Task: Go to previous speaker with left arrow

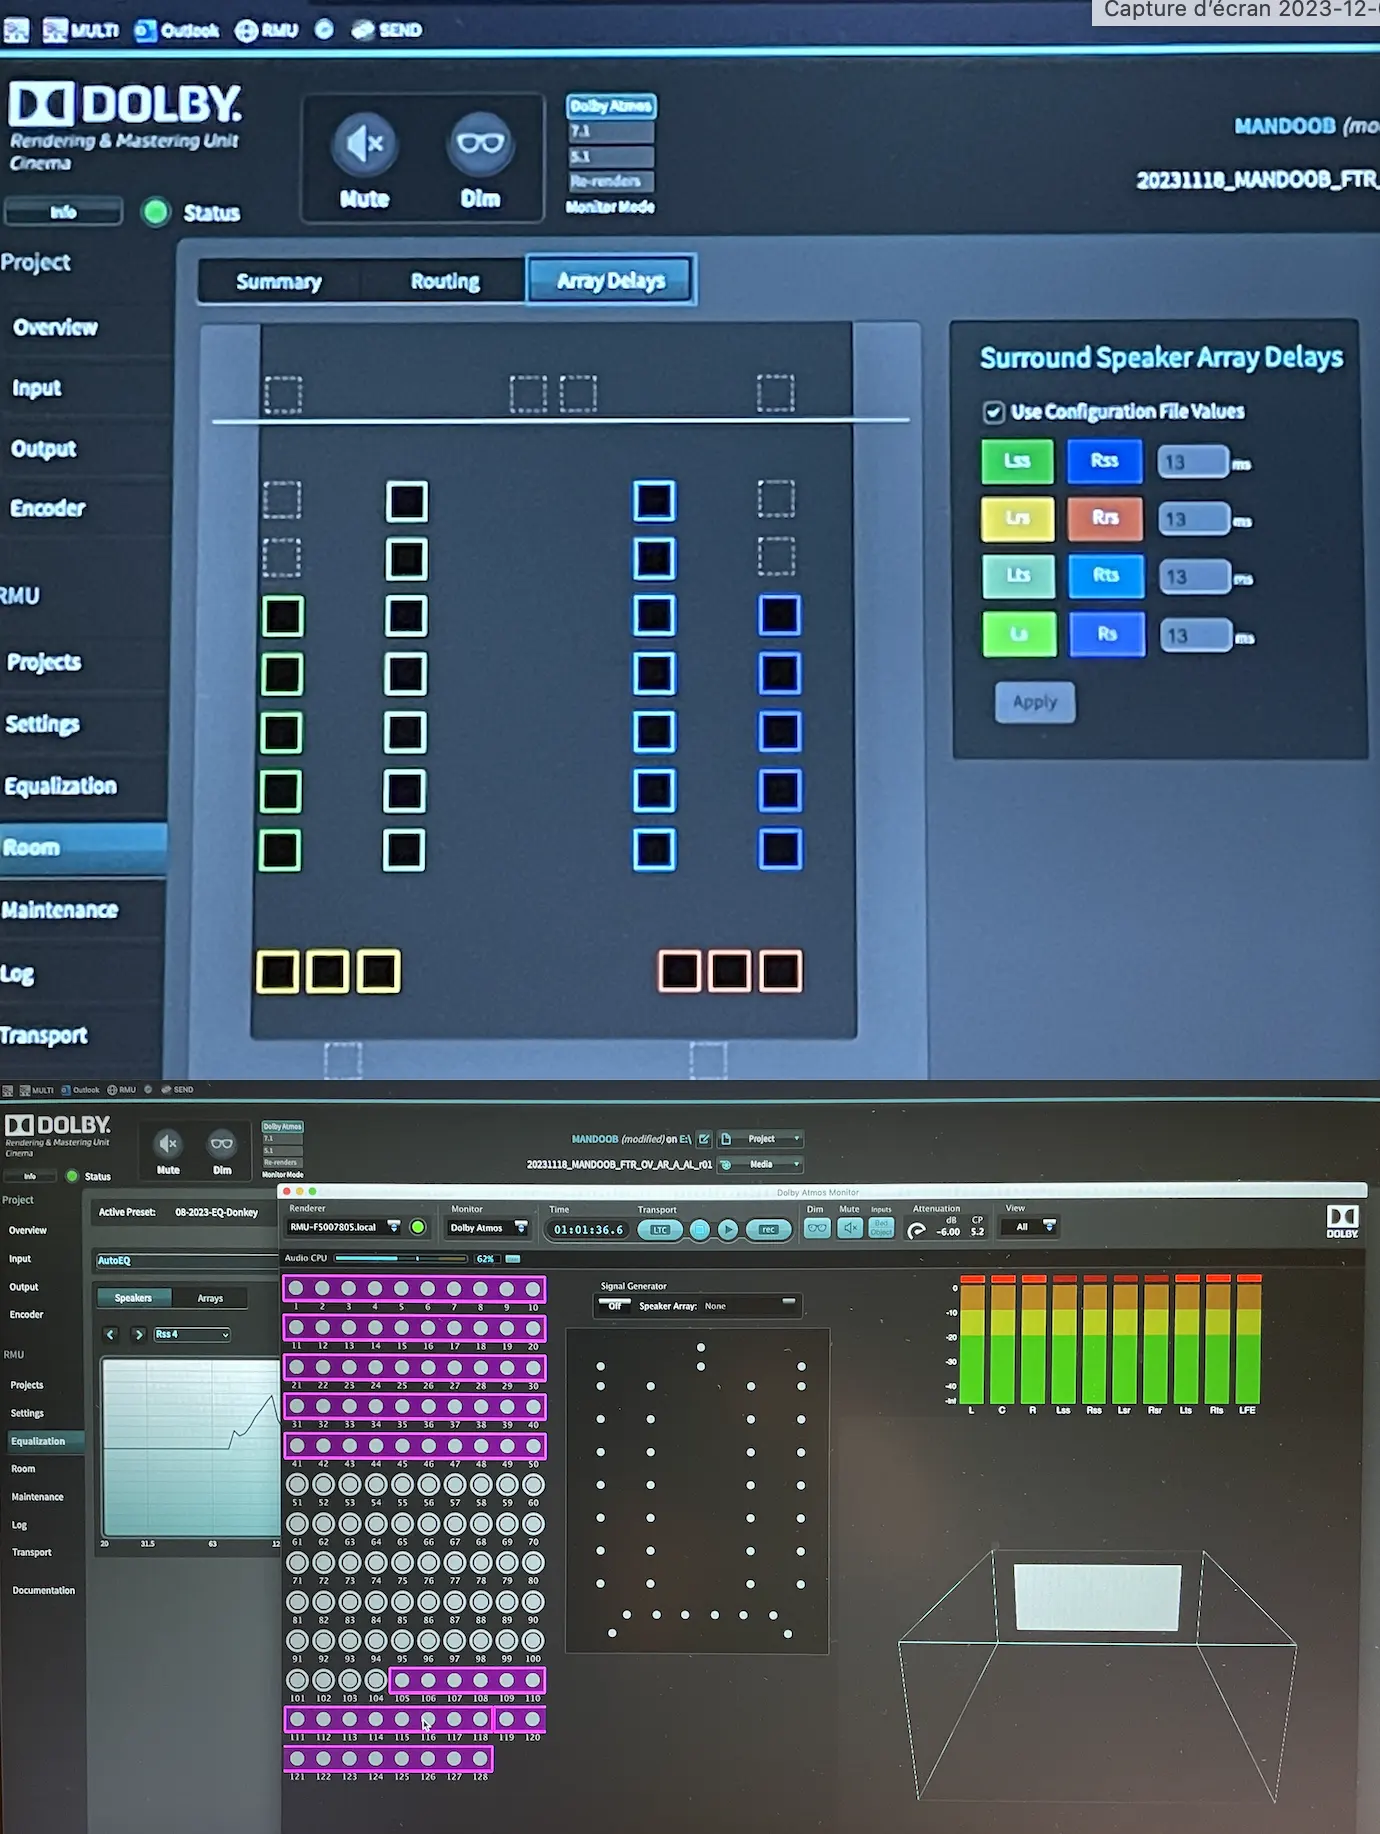Action: coord(111,1334)
